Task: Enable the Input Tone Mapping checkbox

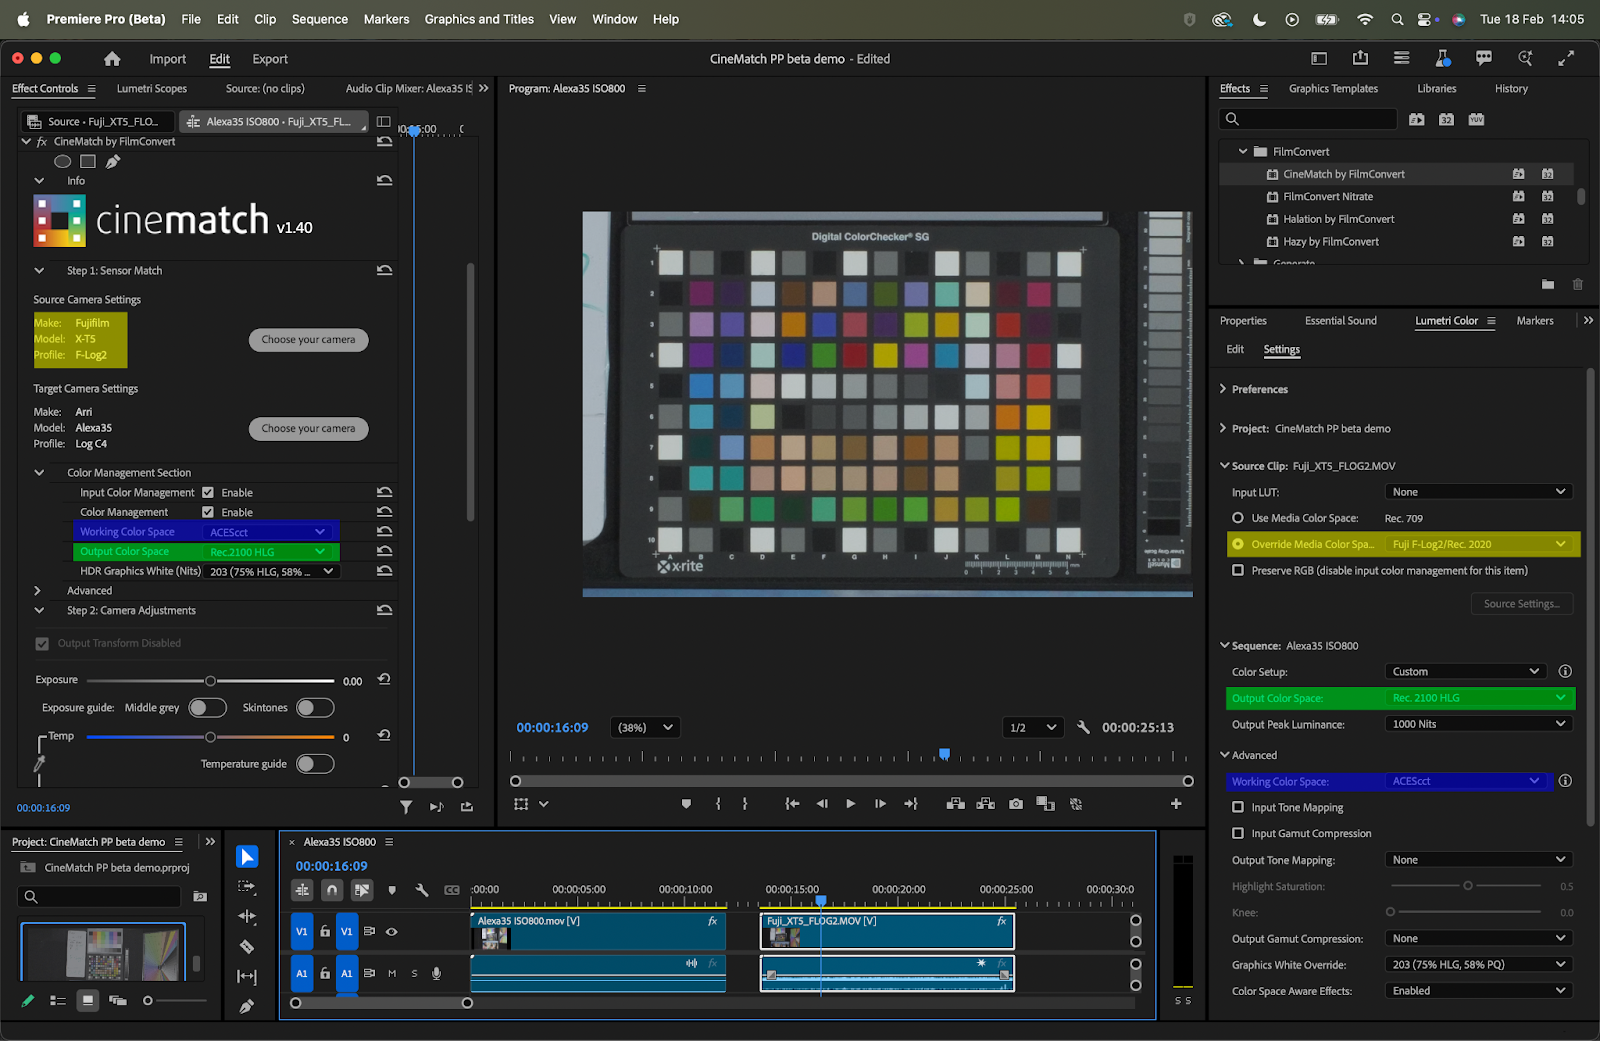Action: coord(1238,807)
